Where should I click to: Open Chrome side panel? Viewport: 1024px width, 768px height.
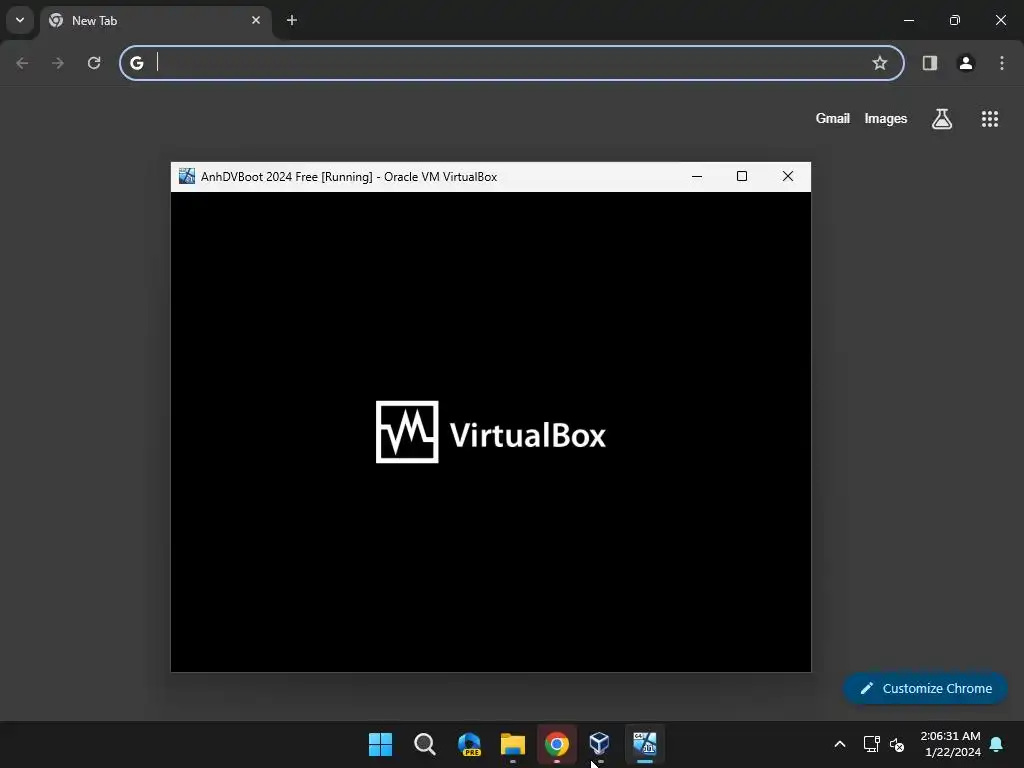[x=930, y=63]
